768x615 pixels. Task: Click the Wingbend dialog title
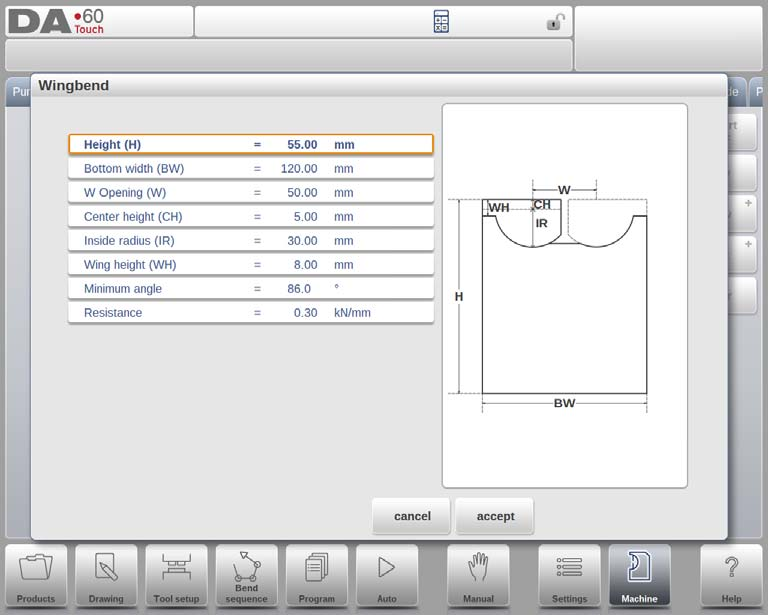point(74,85)
